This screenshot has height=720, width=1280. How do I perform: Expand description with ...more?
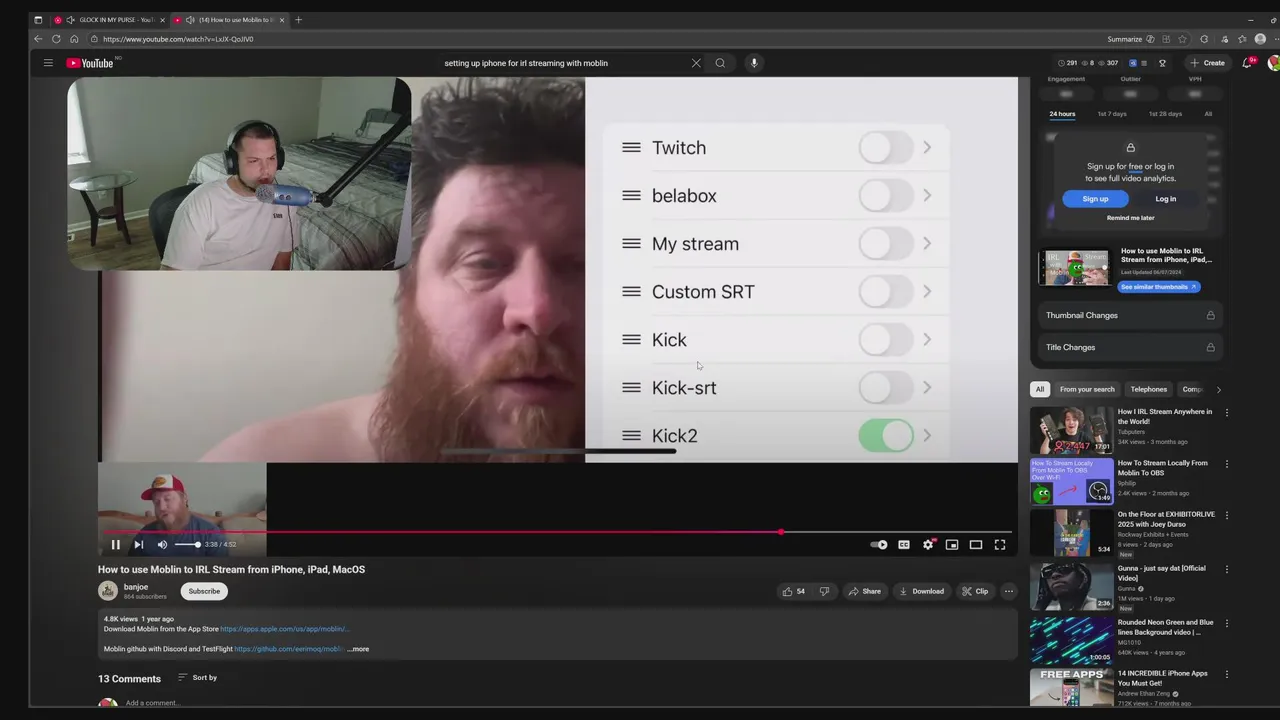point(358,649)
